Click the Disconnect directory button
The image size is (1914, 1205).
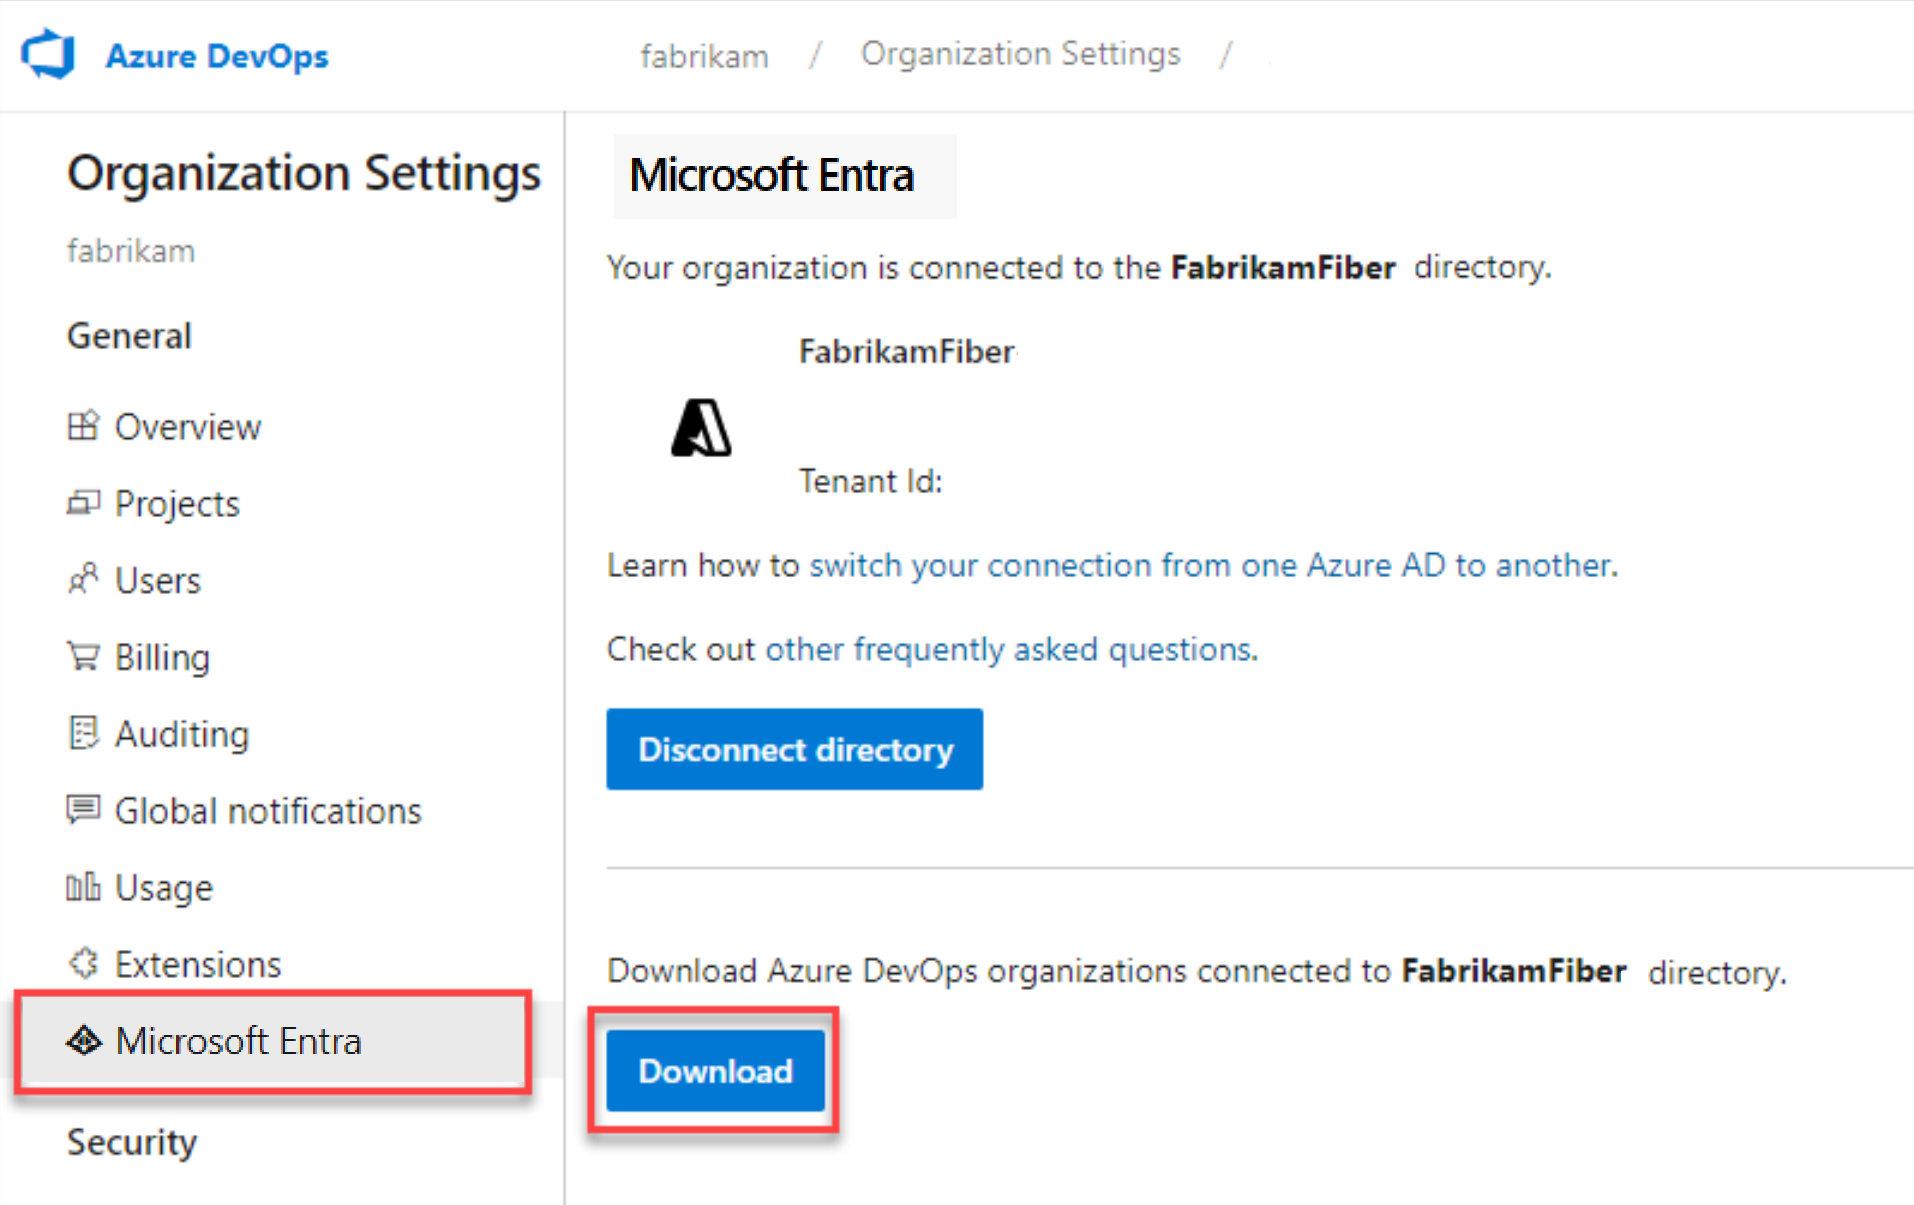click(x=794, y=748)
